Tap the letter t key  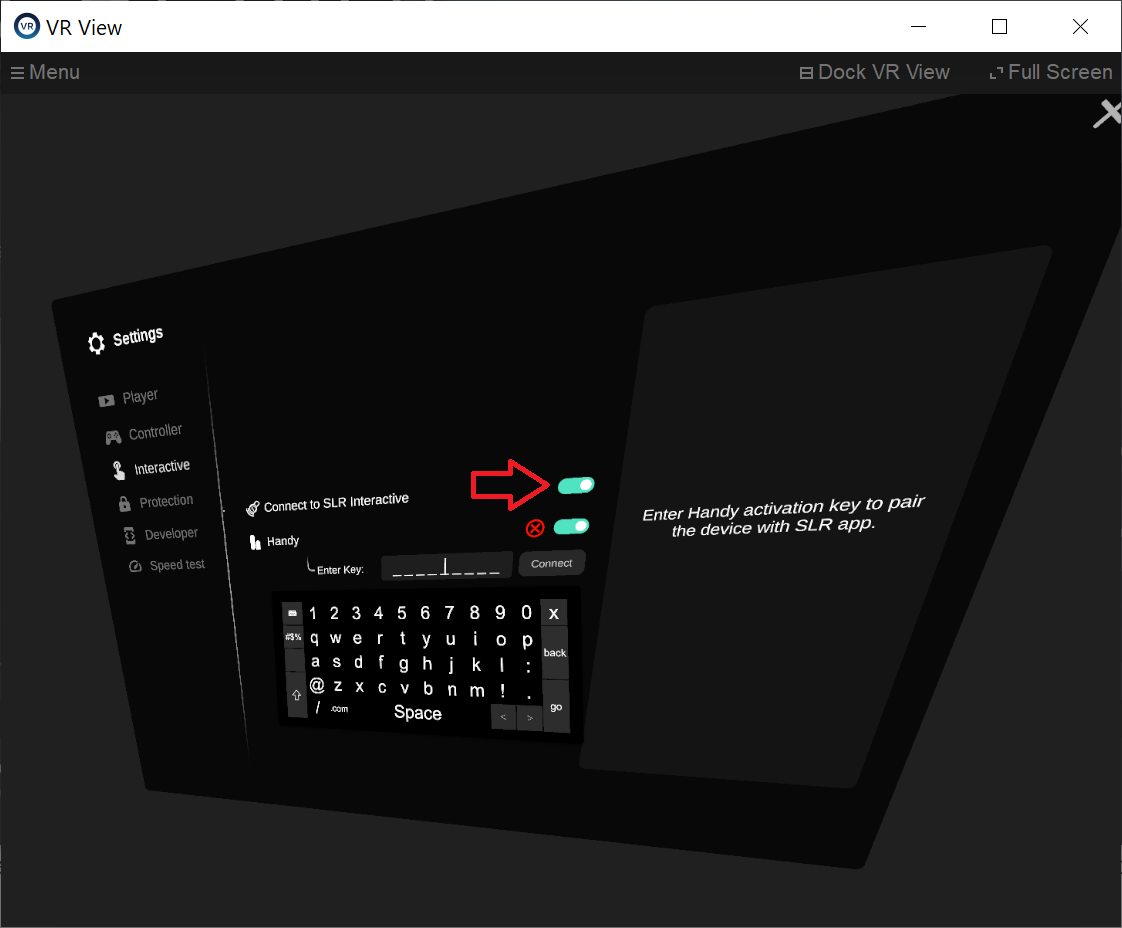coord(403,638)
